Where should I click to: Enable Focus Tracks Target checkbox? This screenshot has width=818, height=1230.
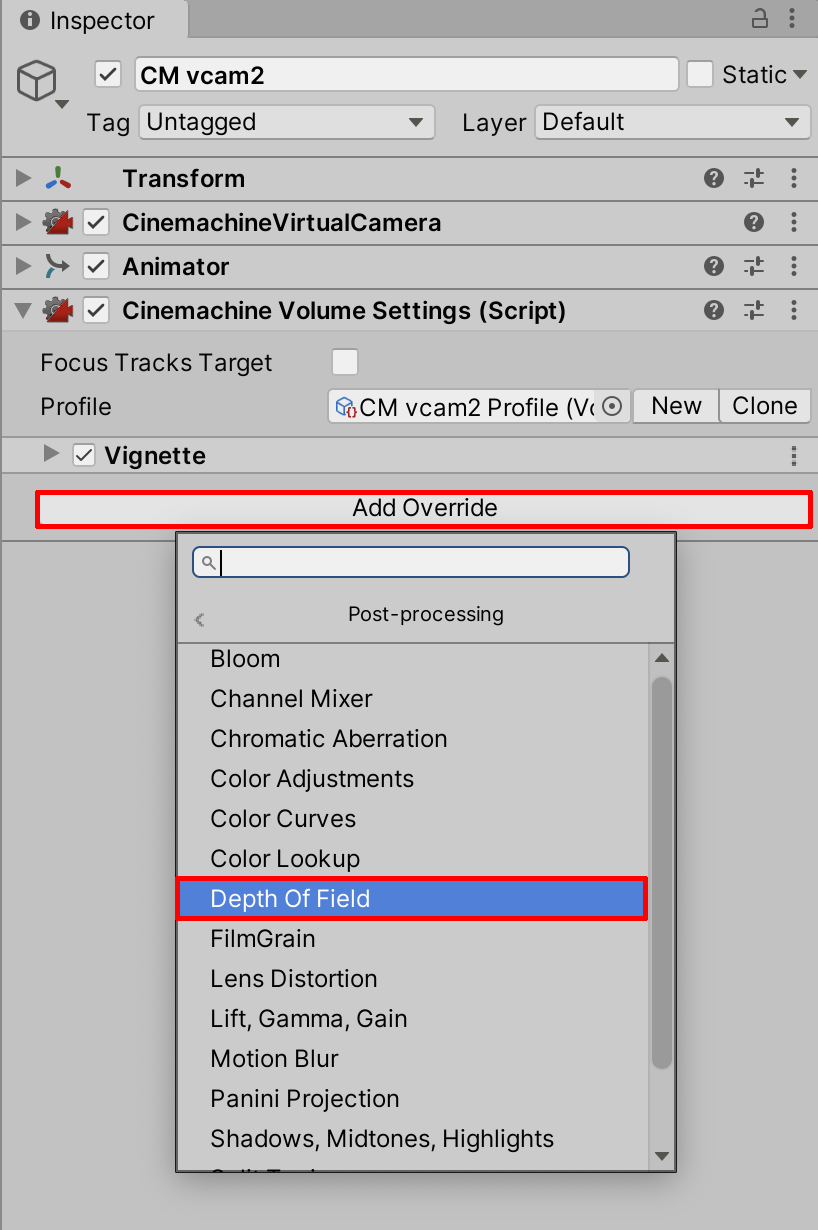[345, 362]
